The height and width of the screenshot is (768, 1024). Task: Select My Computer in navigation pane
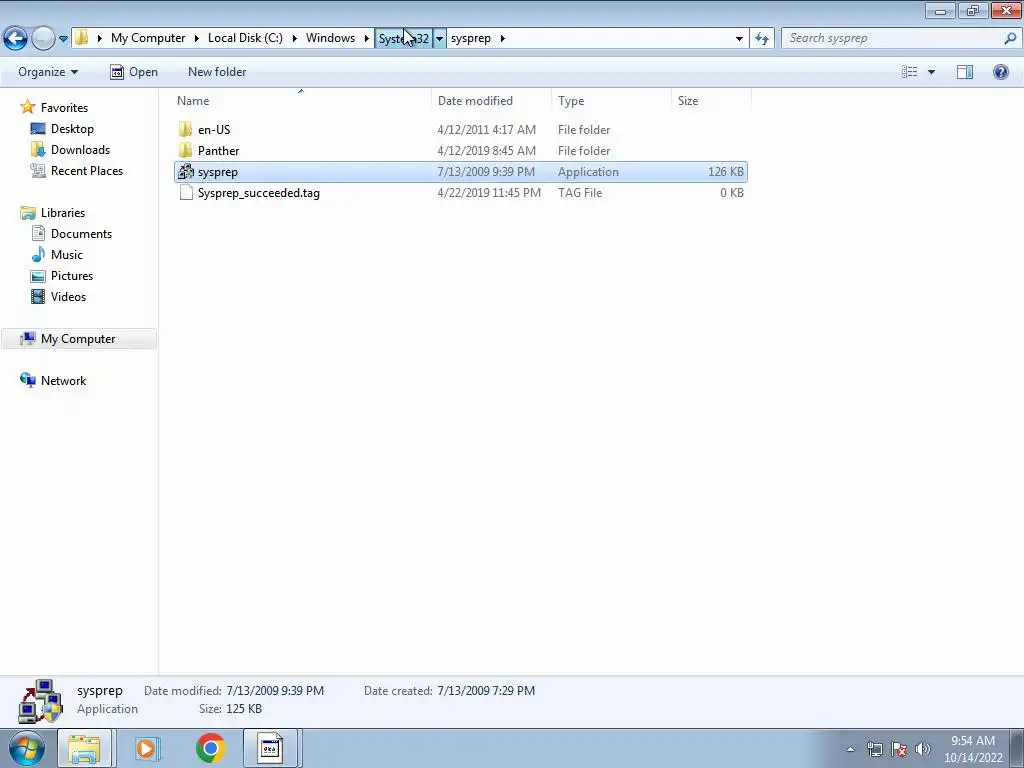tap(78, 338)
